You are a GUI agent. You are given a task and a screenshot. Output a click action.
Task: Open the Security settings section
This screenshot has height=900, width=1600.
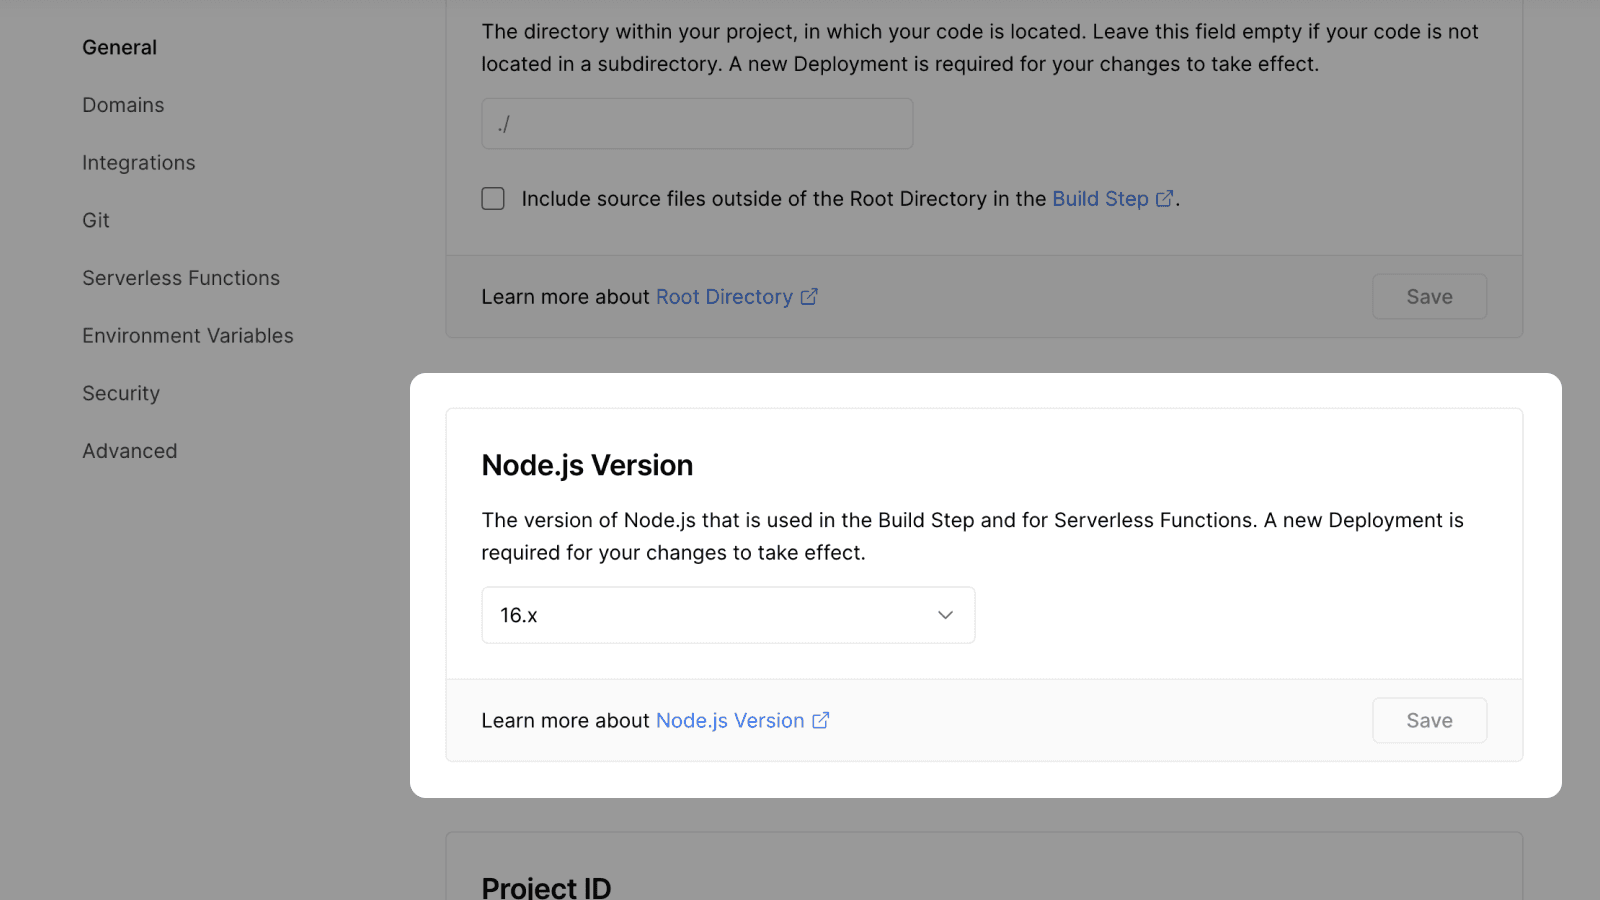[x=120, y=393]
